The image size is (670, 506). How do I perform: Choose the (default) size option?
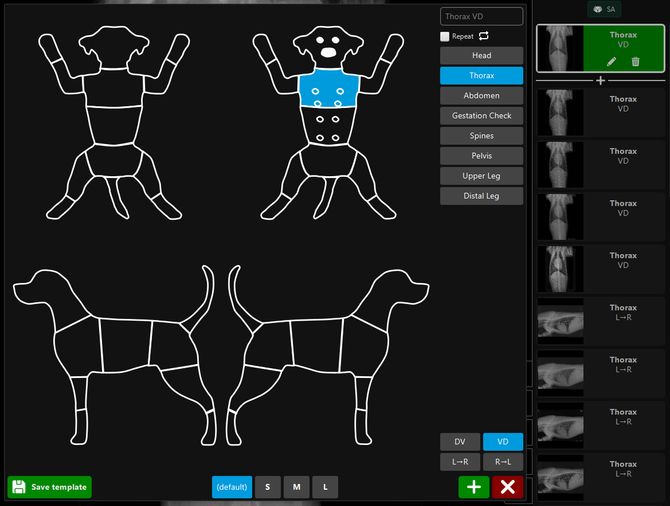(232, 487)
